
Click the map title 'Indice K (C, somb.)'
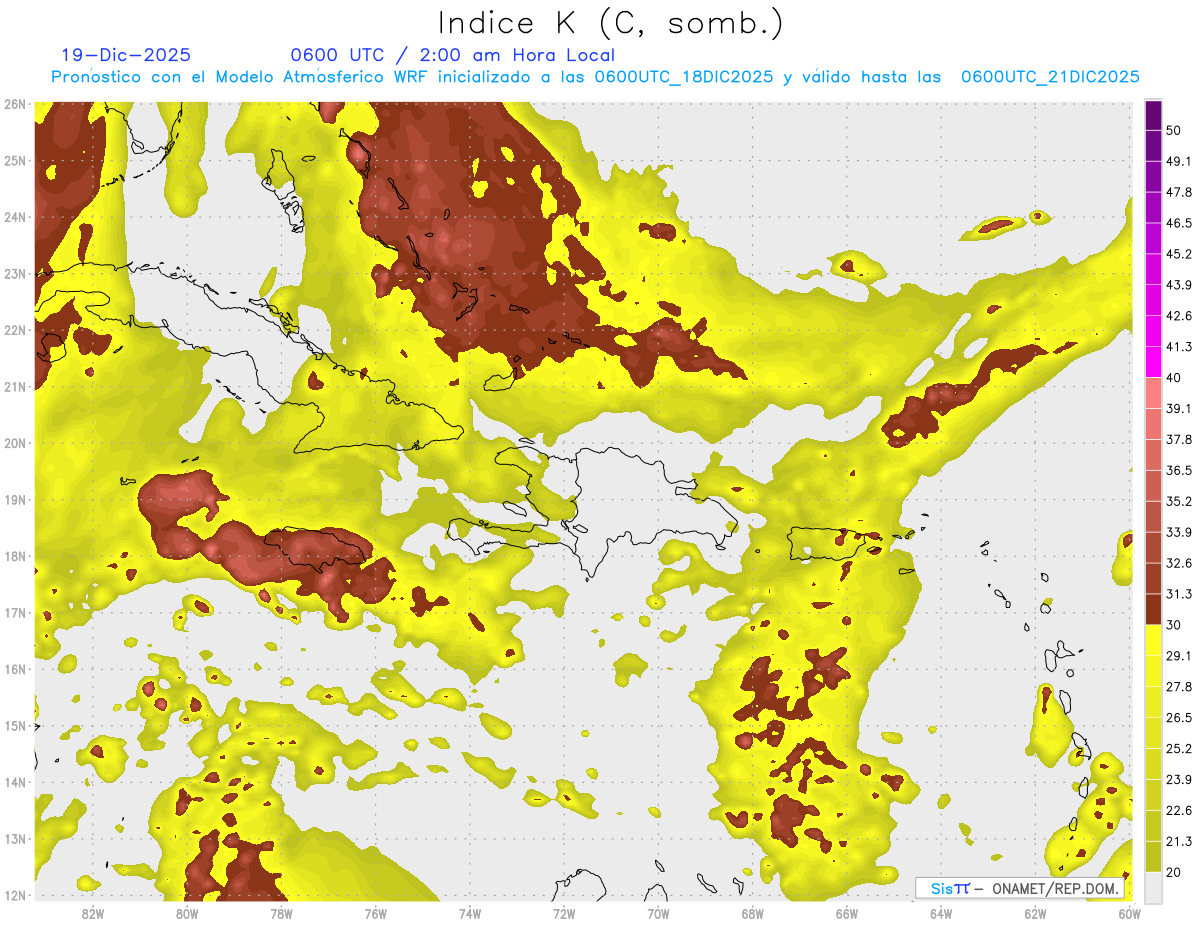coord(611,23)
